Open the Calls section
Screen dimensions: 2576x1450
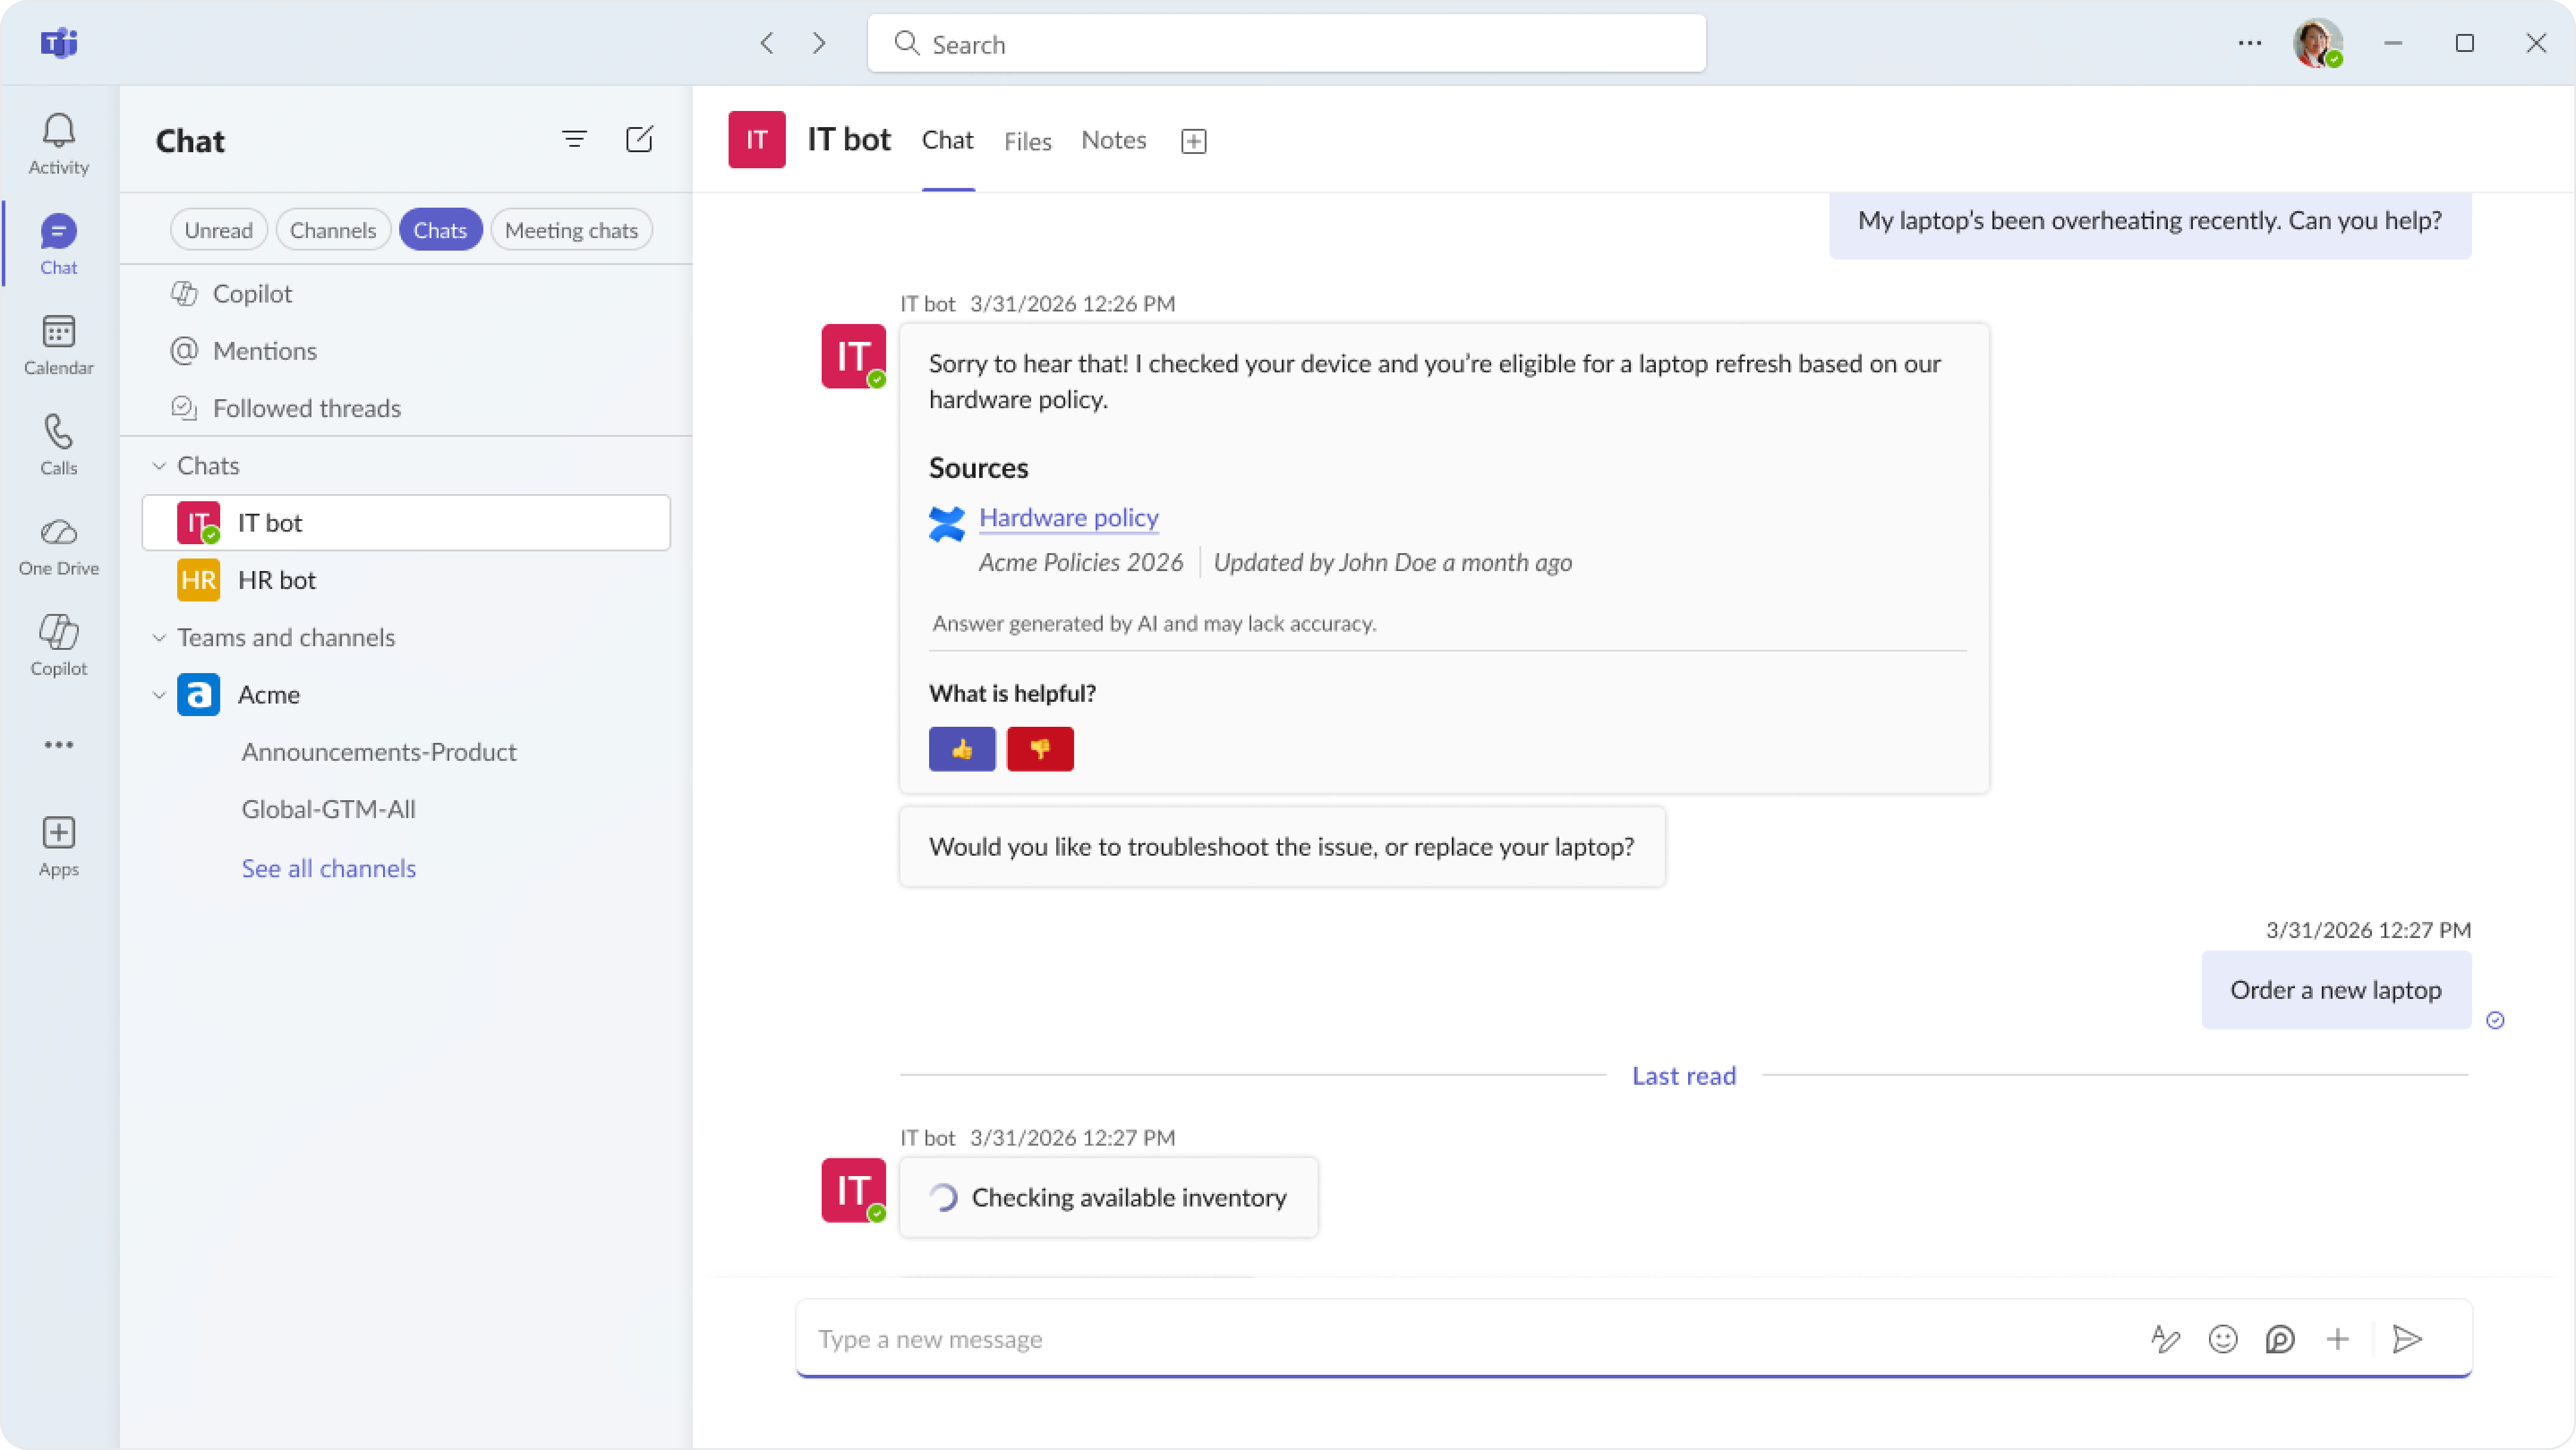[x=58, y=445]
